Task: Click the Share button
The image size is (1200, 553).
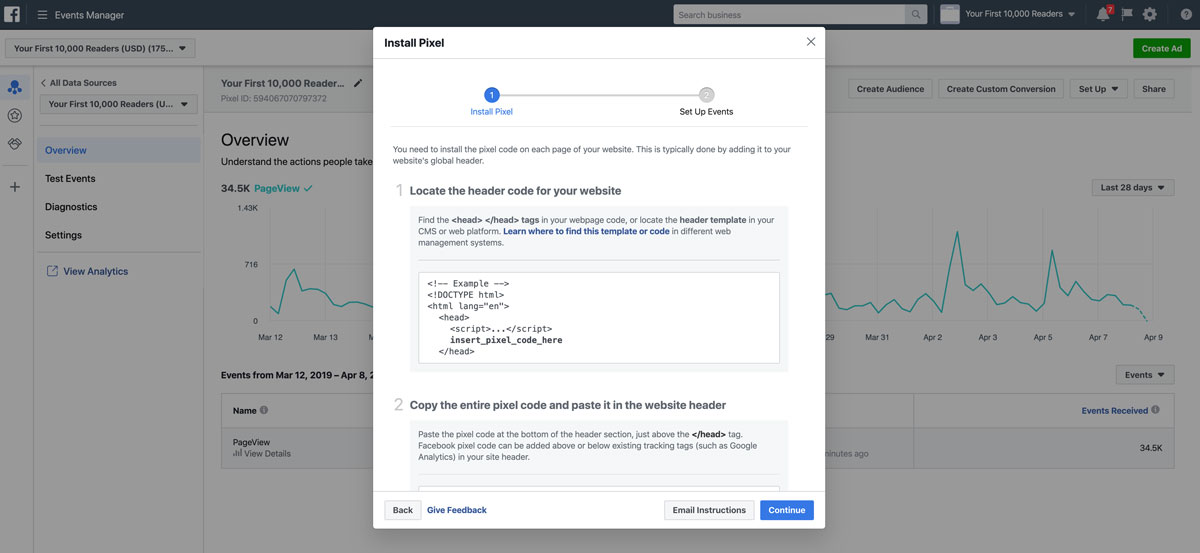Action: coord(1154,89)
